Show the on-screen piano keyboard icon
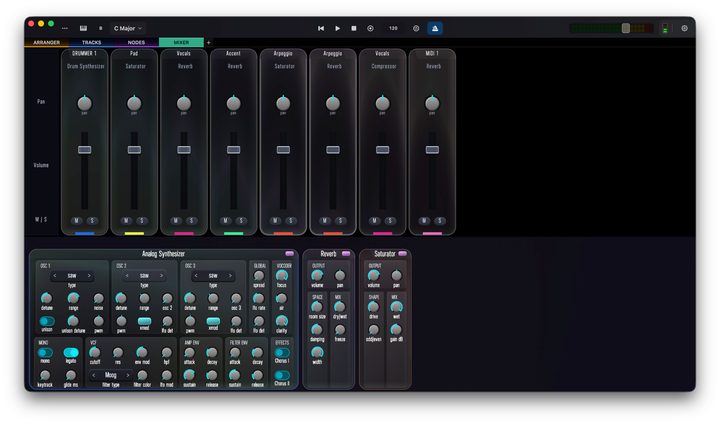The image size is (720, 424). [x=83, y=28]
